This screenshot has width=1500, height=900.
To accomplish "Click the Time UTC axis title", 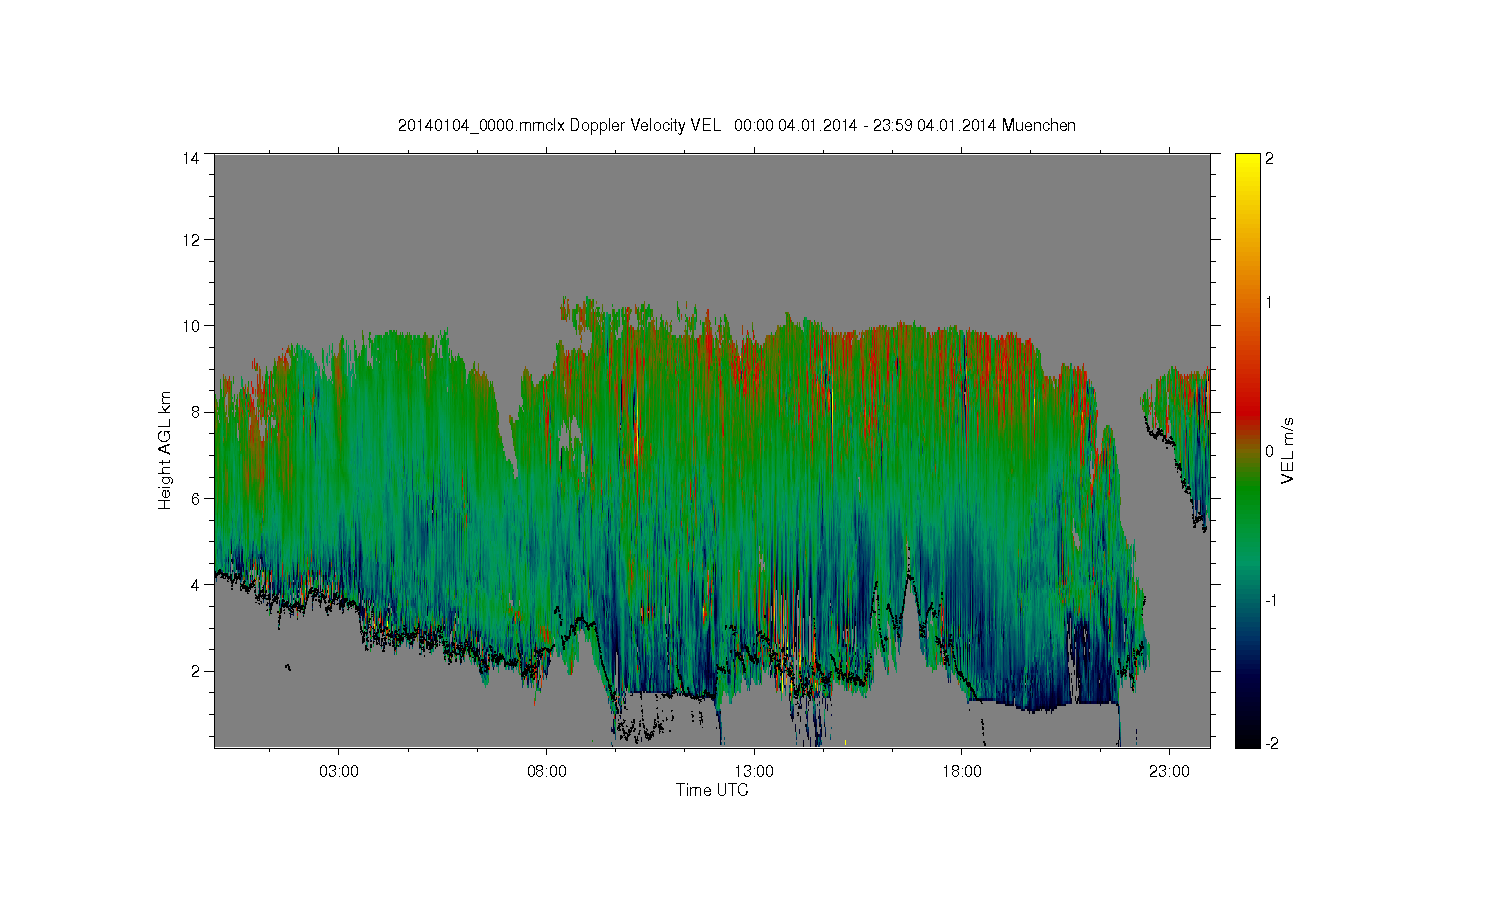I will click(x=712, y=790).
